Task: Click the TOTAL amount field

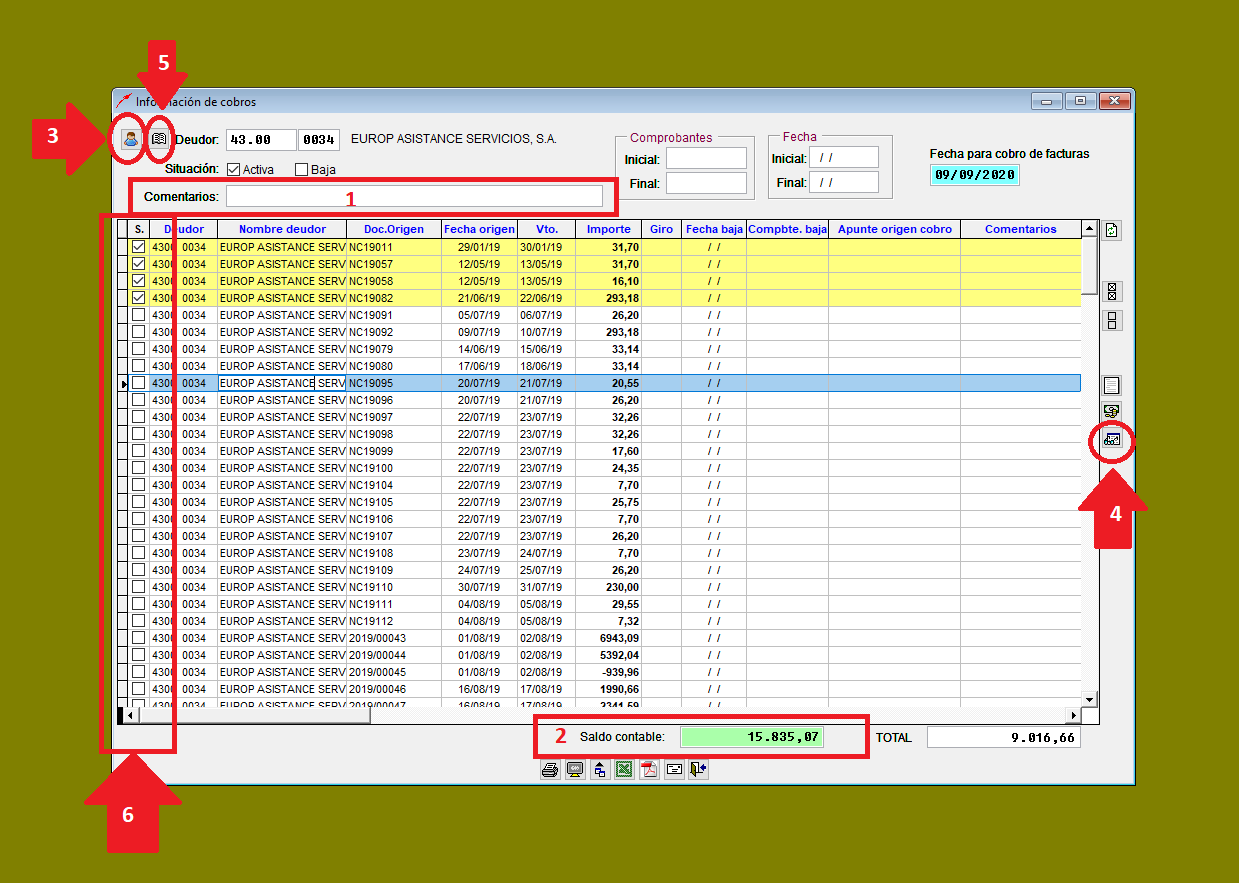Action: pos(1004,737)
